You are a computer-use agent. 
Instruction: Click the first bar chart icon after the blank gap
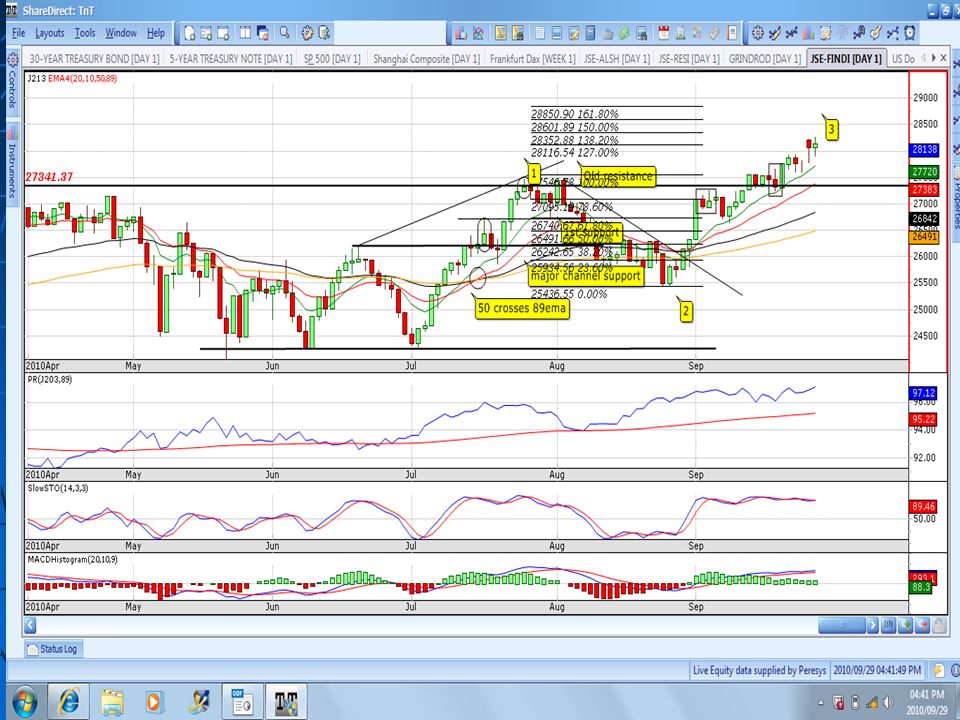461,33
